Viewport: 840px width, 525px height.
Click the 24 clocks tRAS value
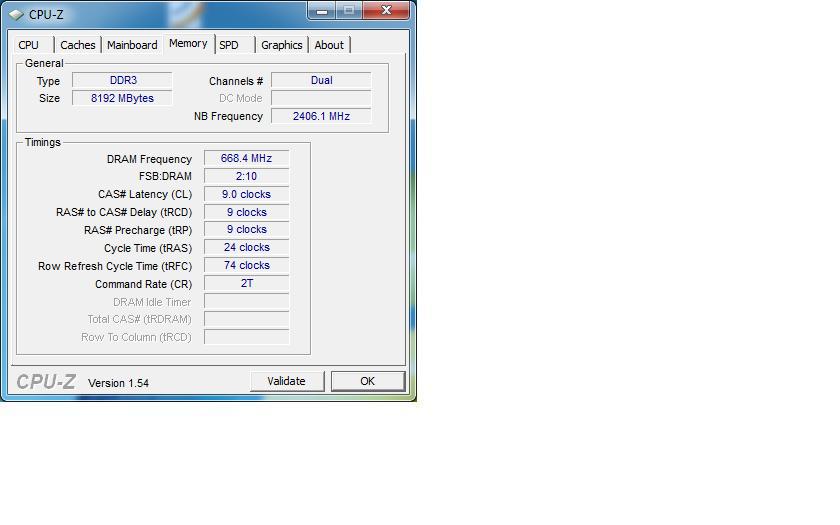pos(246,248)
